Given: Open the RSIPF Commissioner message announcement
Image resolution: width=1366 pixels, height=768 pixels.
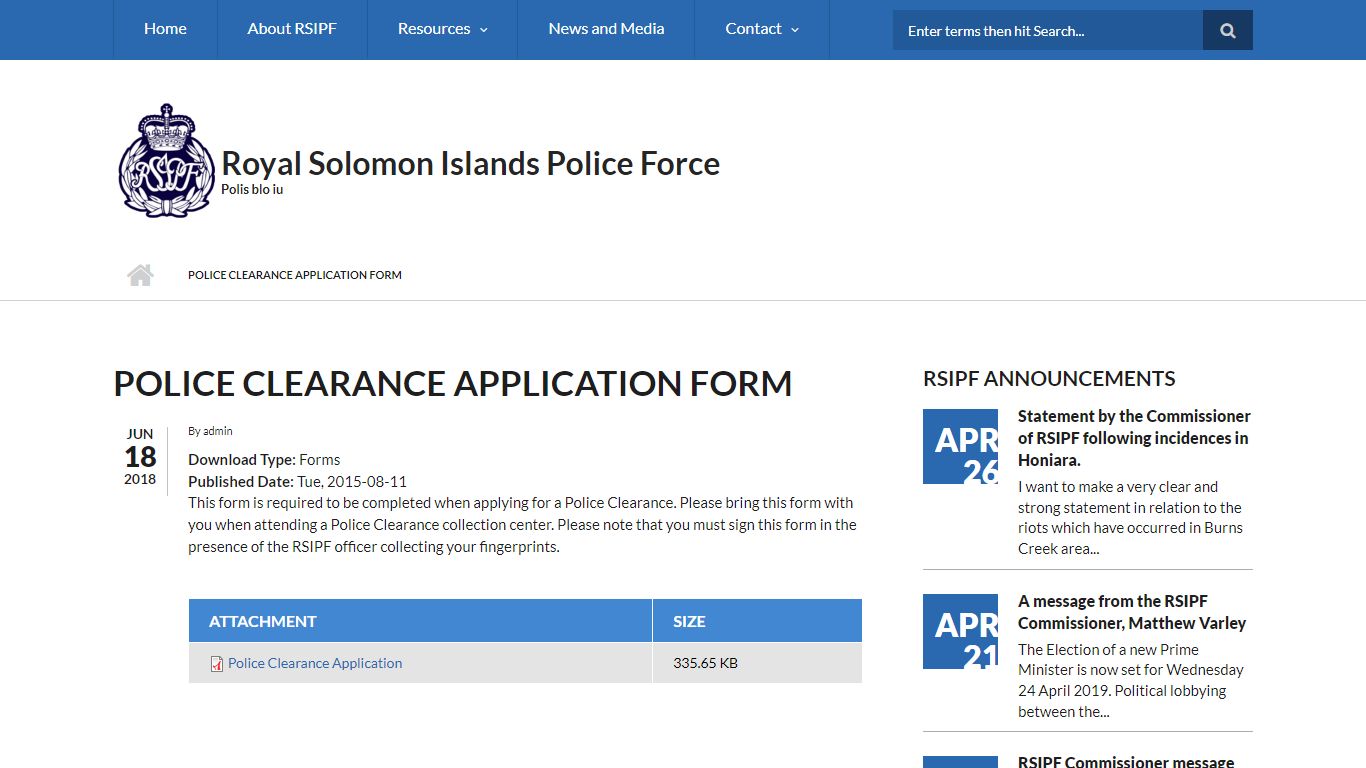Looking at the screenshot, I should 1126,762.
